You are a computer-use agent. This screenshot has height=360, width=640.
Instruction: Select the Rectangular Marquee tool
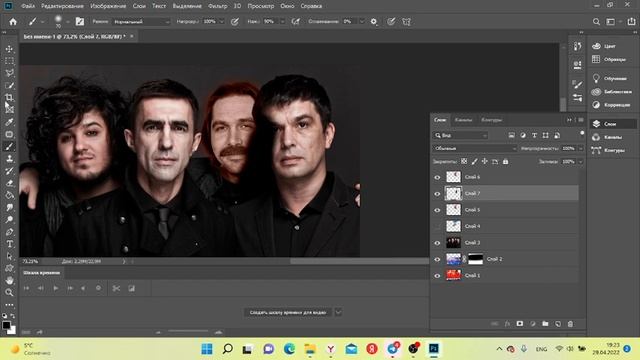coord(9,61)
